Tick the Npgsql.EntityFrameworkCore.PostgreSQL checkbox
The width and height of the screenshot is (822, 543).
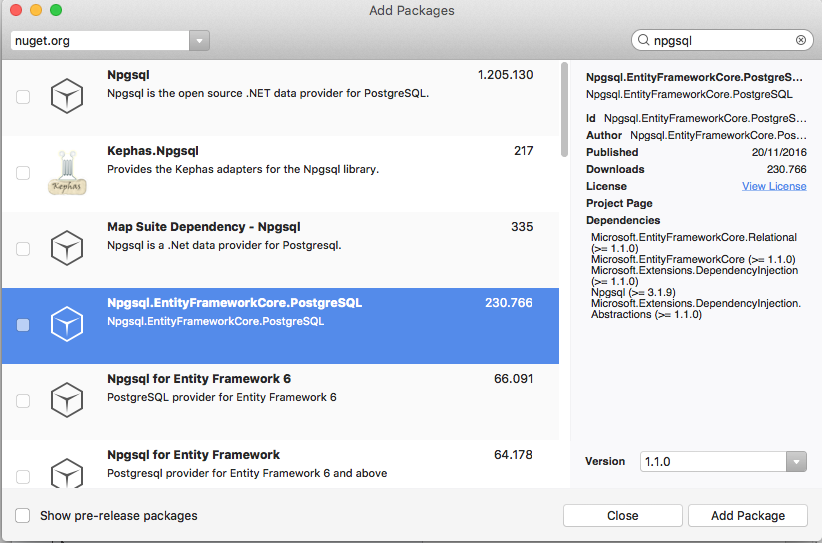pos(23,325)
